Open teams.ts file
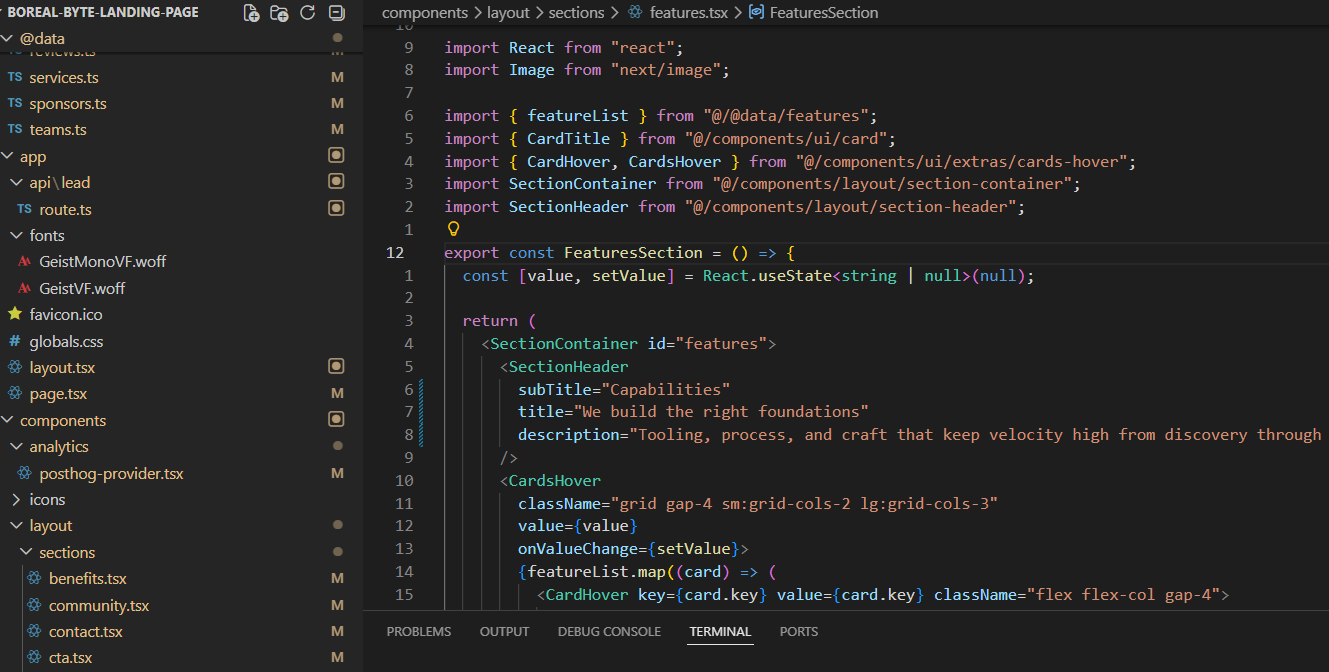Viewport: 1329px width, 672px height. pos(58,130)
